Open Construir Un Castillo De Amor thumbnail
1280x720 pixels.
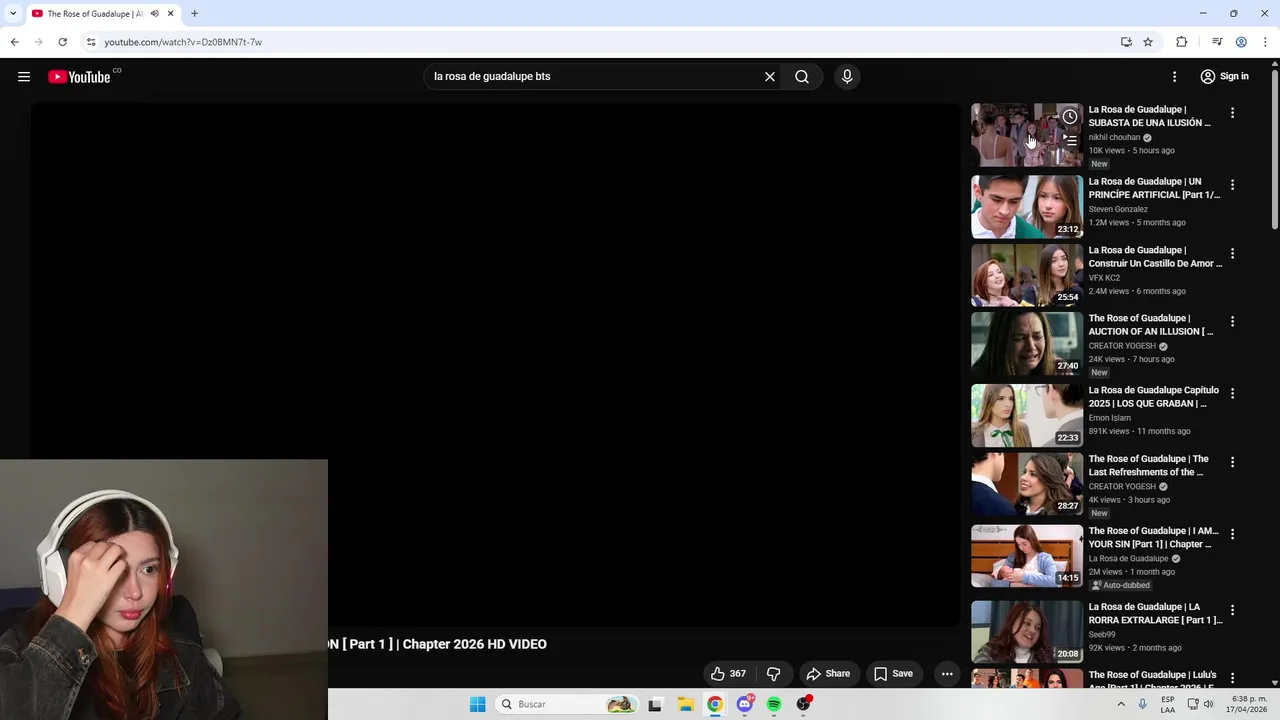click(1027, 275)
